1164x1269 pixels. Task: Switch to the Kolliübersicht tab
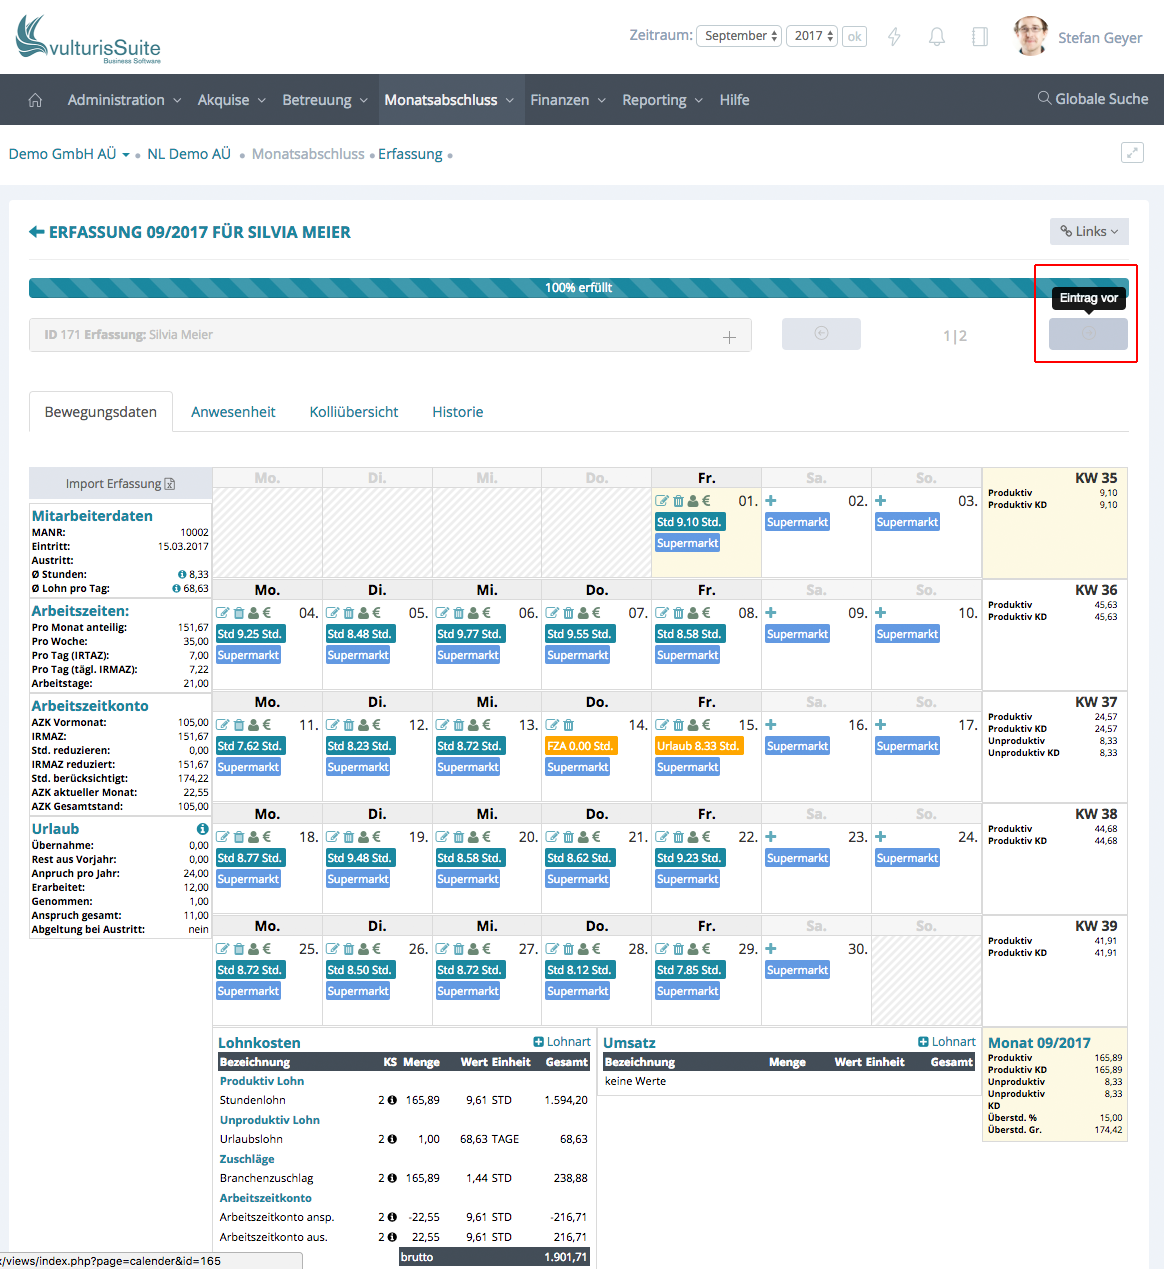354,412
